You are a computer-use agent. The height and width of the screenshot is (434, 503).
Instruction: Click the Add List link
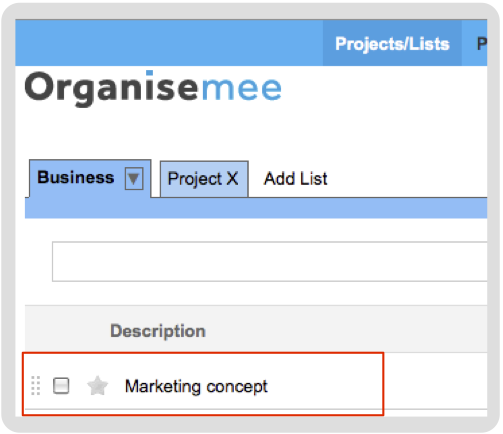tap(296, 178)
